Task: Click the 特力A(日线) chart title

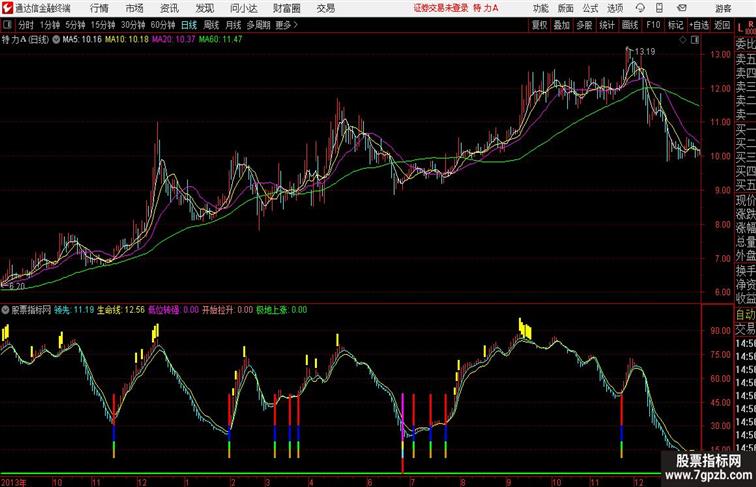Action: click(x=25, y=40)
